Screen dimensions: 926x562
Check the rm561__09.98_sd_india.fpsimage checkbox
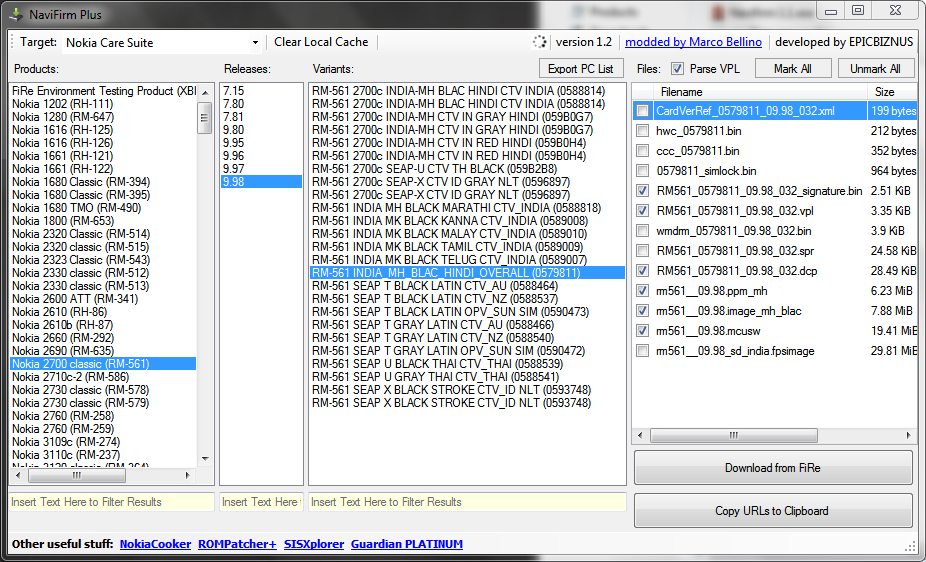point(643,351)
